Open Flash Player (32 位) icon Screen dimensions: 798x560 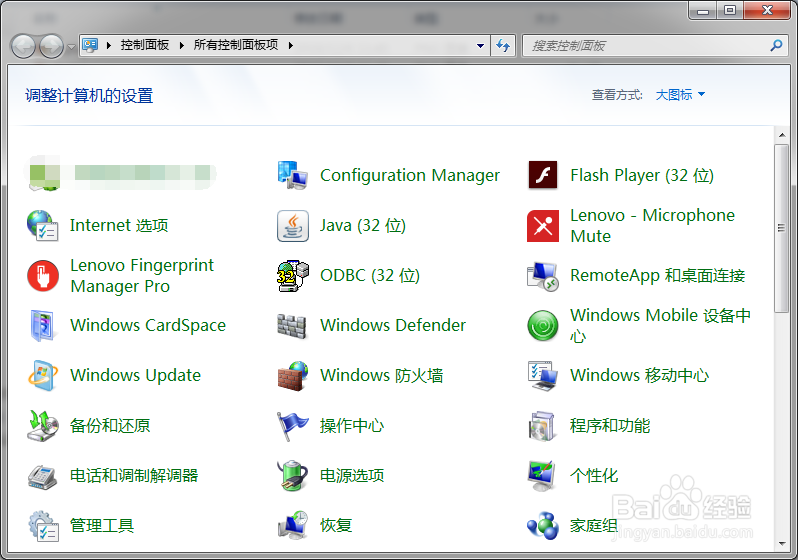point(543,175)
